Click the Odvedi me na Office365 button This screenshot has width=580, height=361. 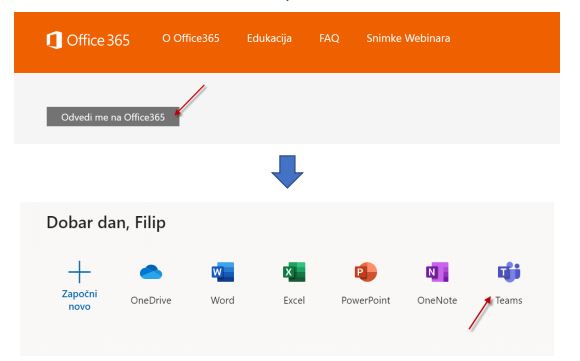[113, 117]
